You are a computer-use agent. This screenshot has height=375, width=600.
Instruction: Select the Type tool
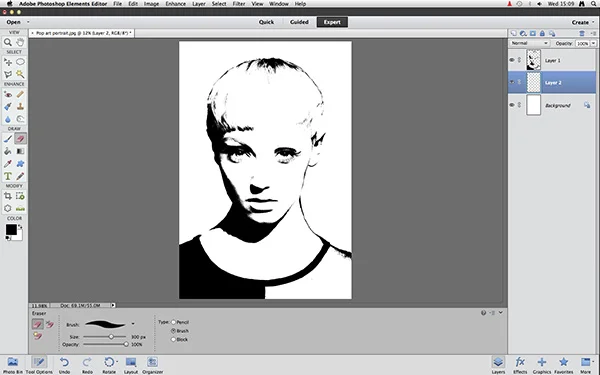(x=8, y=176)
